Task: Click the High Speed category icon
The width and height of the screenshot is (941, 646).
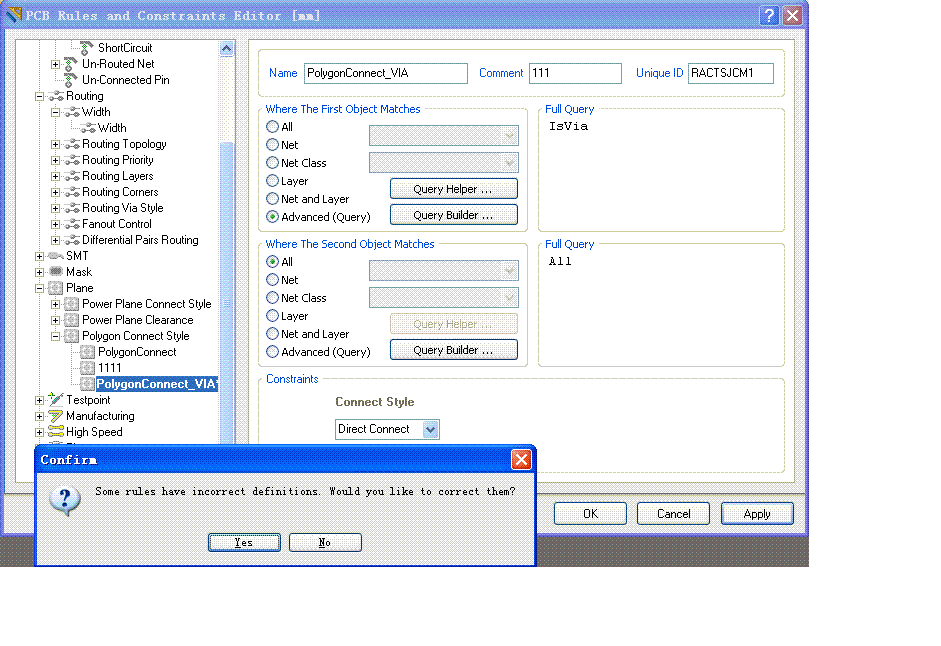Action: pos(56,432)
